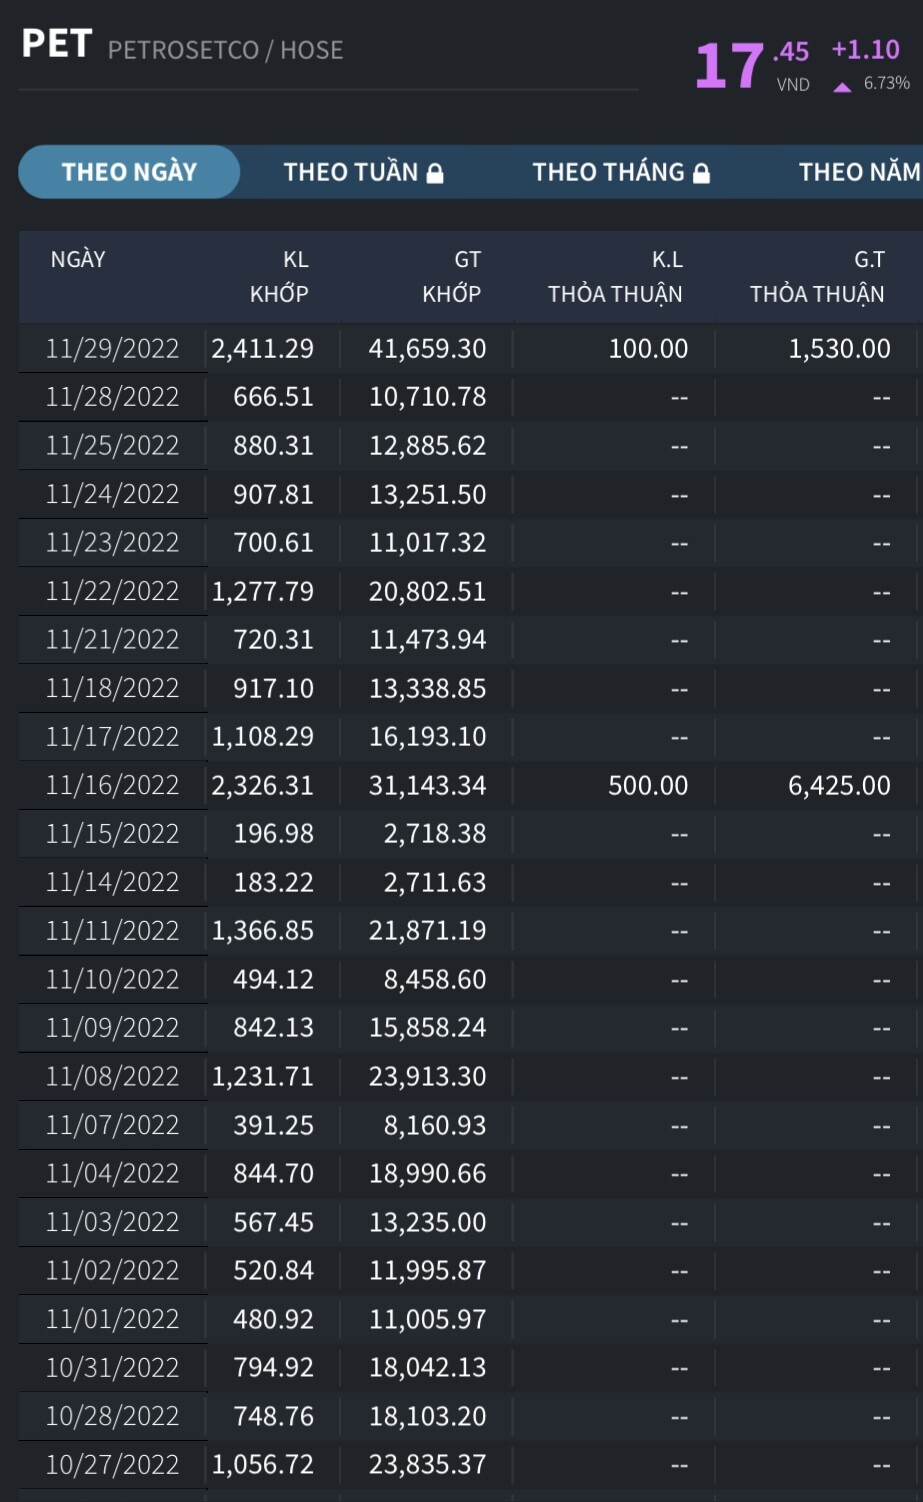The image size is (923, 1502).
Task: Click the +1.10 price change value
Action: 865,50
